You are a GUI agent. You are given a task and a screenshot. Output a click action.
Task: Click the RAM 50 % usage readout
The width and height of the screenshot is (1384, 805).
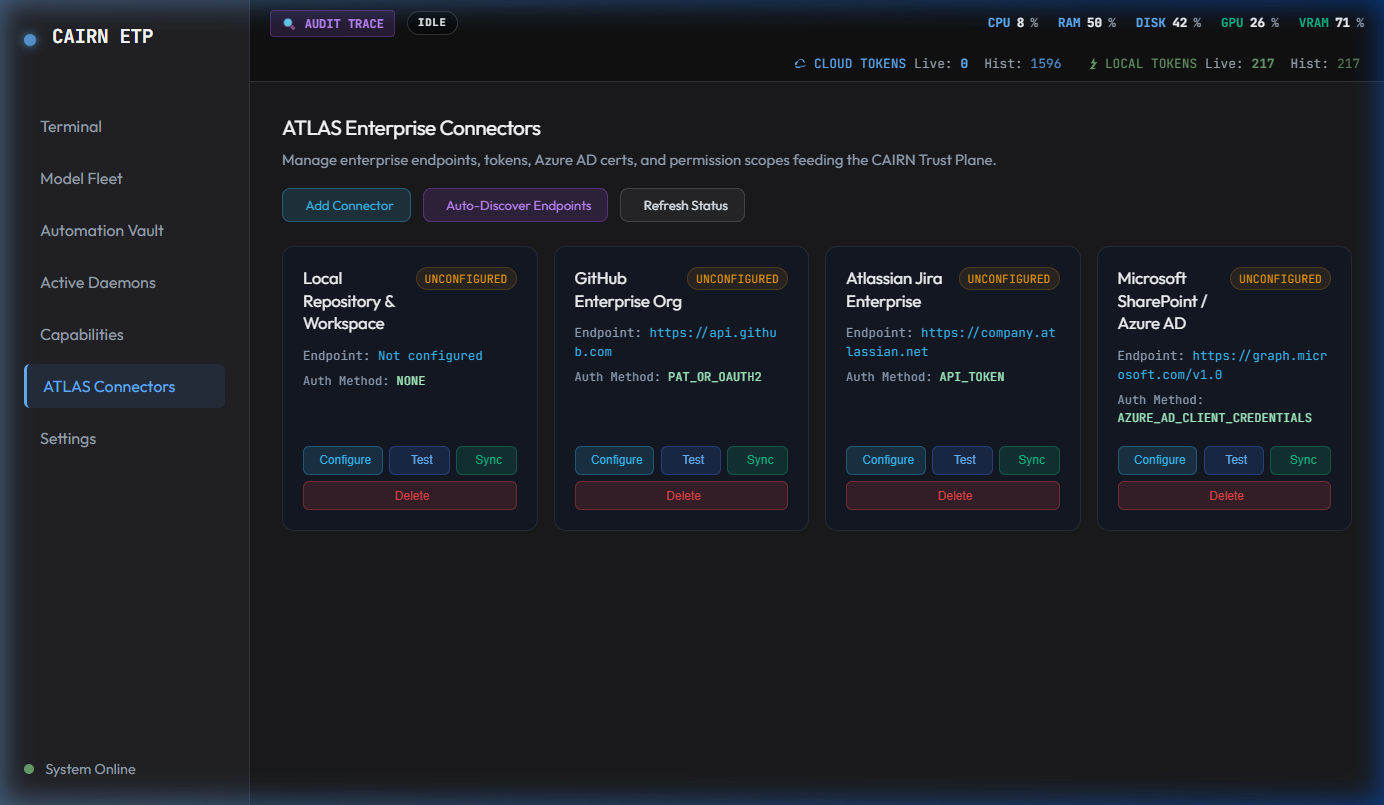point(1087,23)
